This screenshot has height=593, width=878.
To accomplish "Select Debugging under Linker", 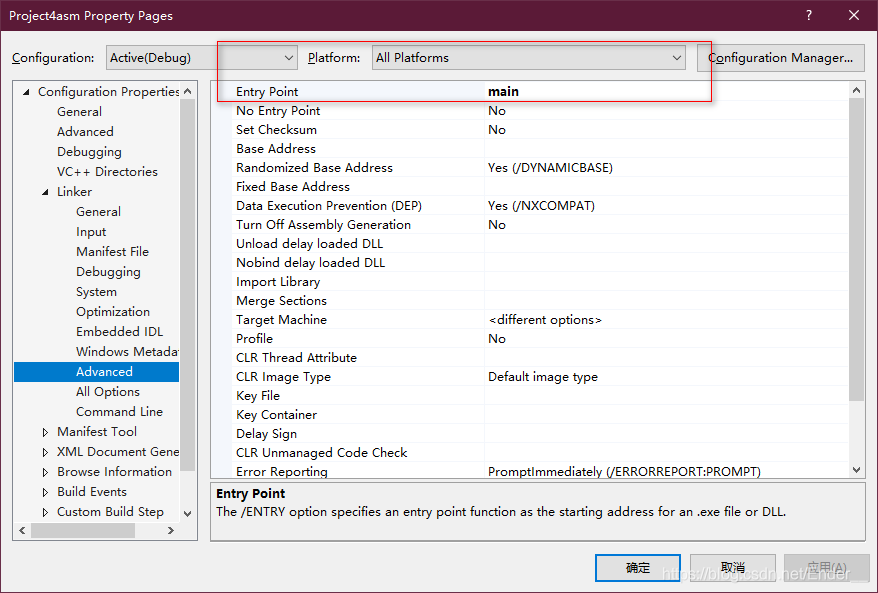I will pos(108,272).
